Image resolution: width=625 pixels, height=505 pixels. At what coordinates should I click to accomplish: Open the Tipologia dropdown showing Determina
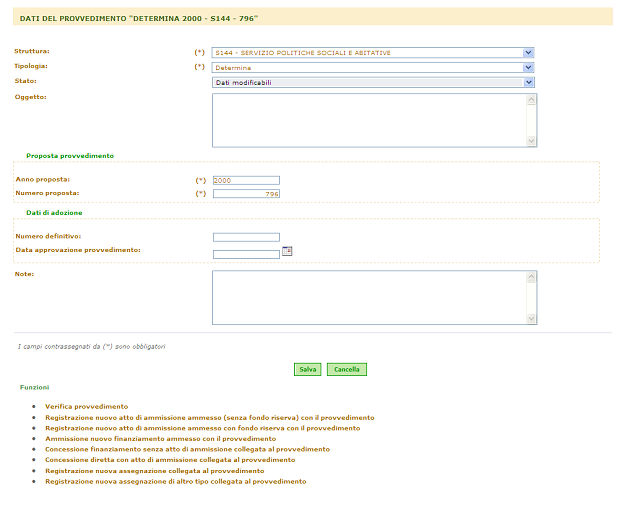coord(373,68)
